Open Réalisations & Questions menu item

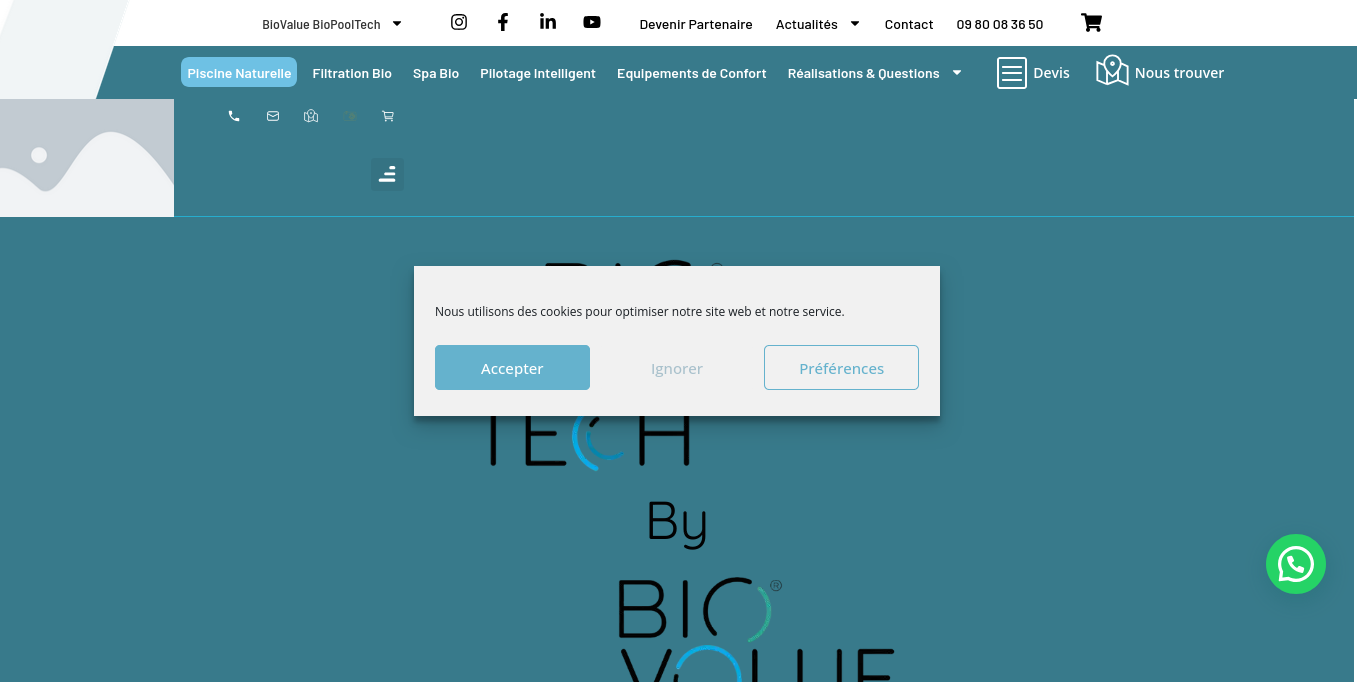pos(864,73)
